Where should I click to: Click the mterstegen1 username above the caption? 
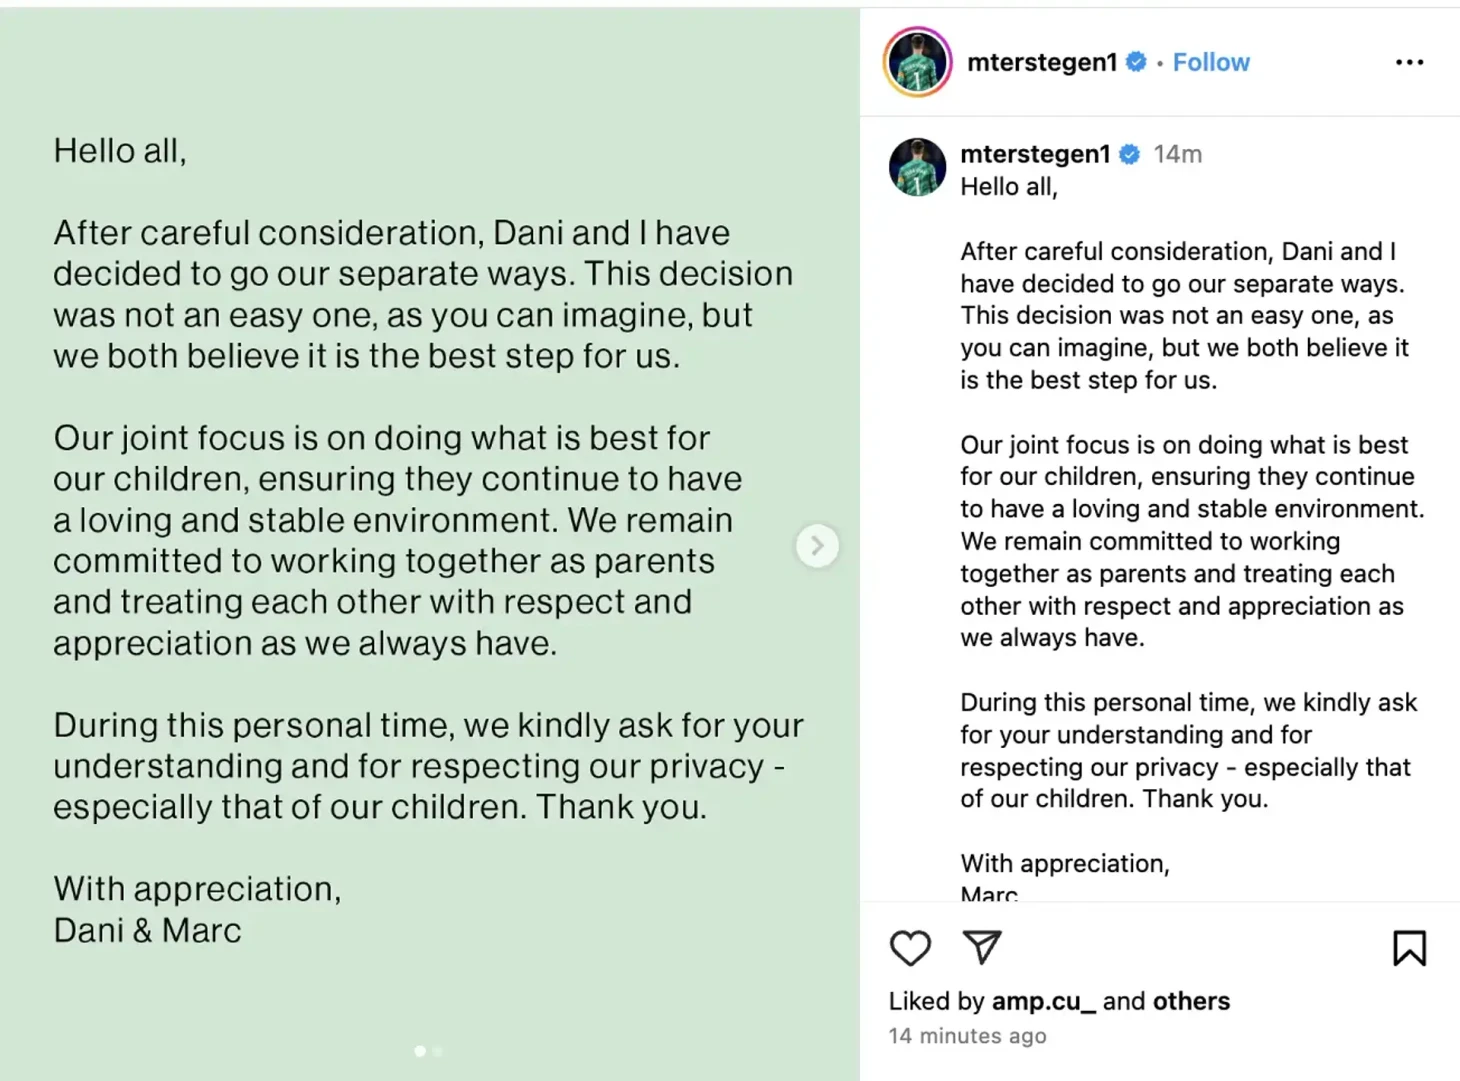pos(1035,154)
